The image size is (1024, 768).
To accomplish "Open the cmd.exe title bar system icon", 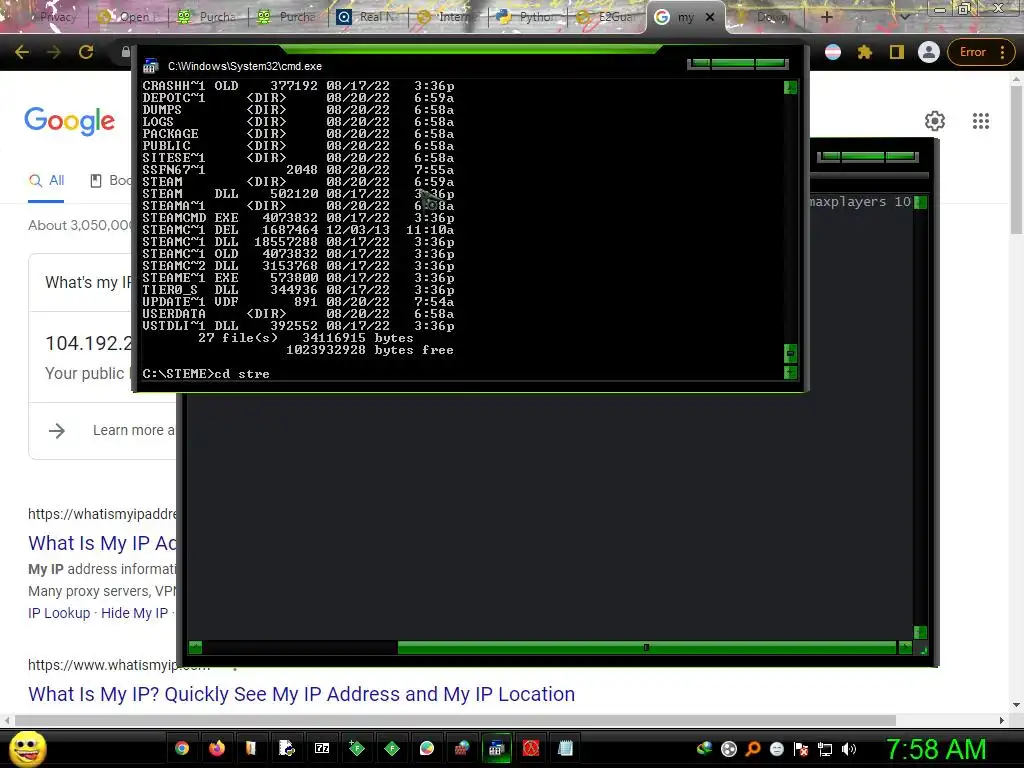I will [x=151, y=66].
